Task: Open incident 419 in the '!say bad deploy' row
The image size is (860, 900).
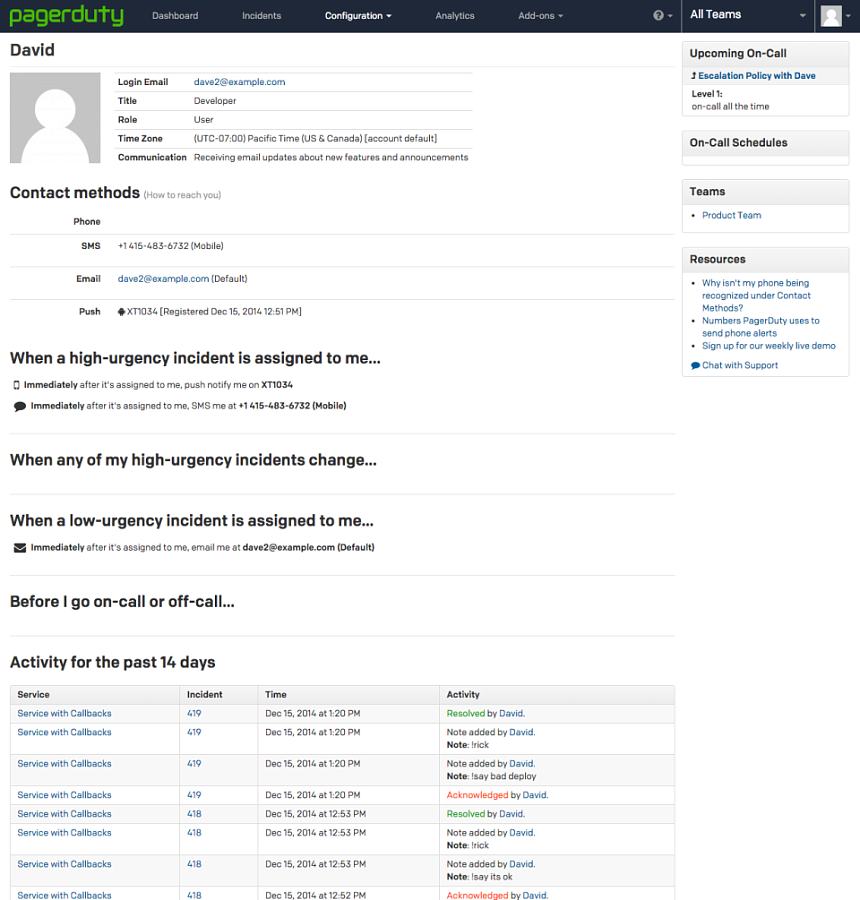Action: tap(194, 764)
